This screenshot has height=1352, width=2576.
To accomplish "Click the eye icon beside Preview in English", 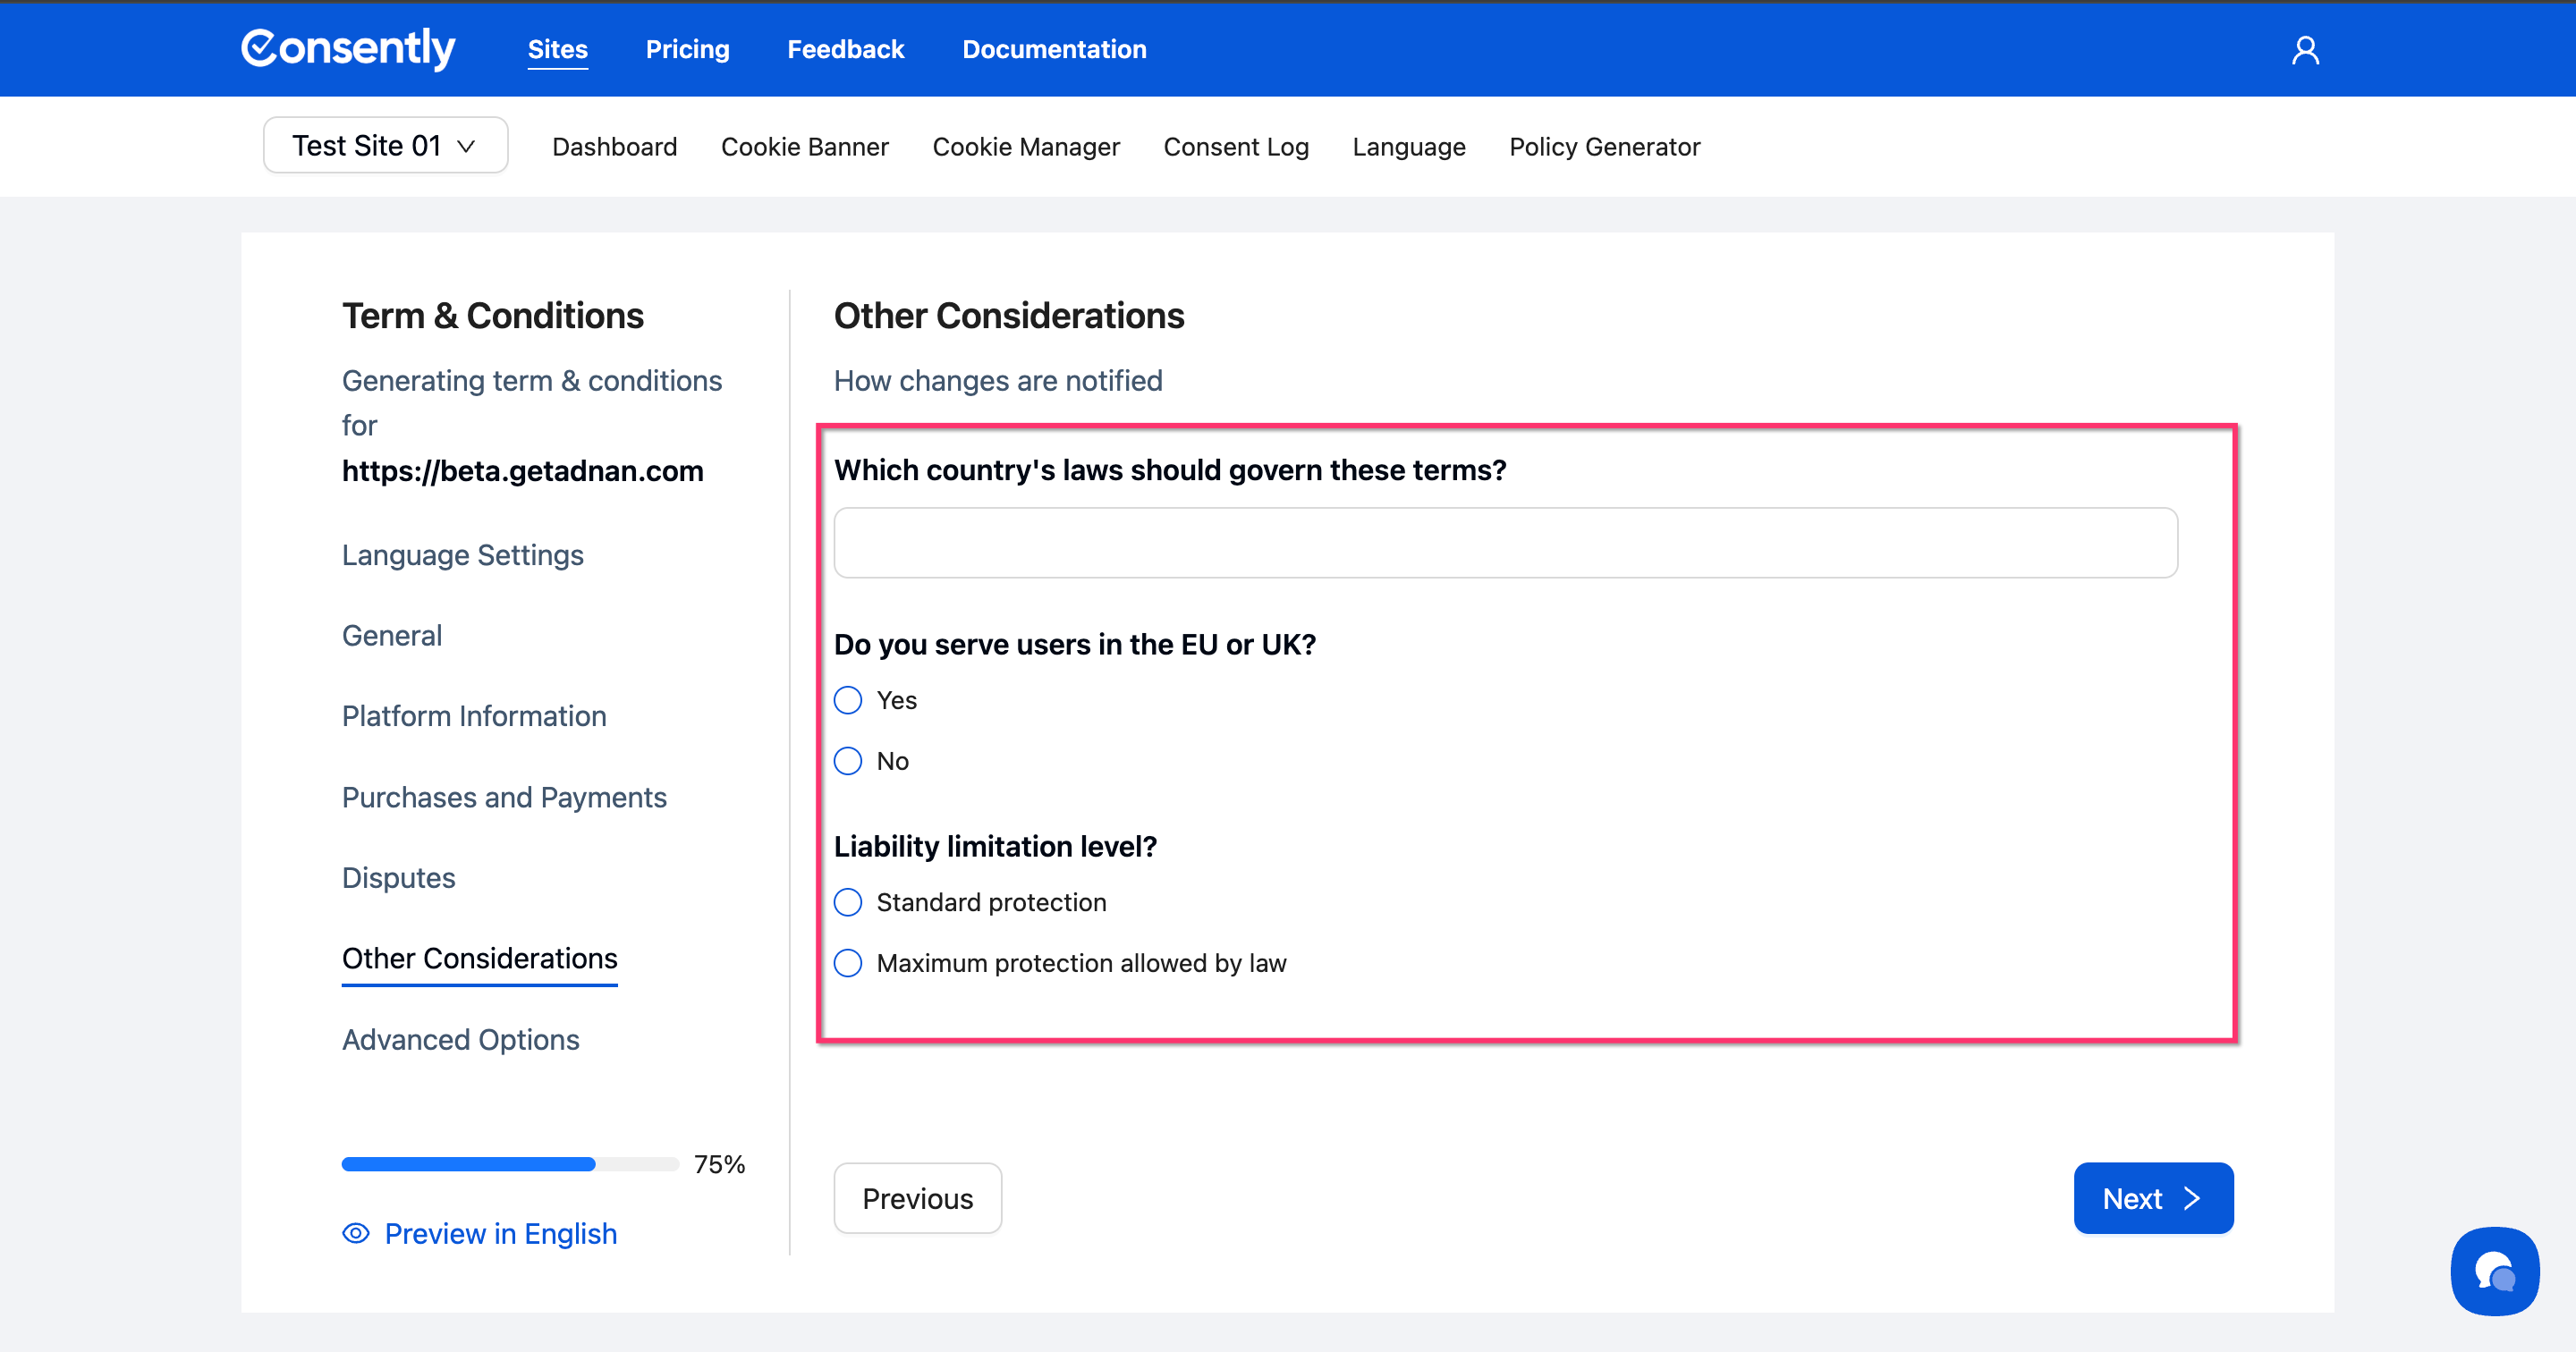I will tap(356, 1233).
